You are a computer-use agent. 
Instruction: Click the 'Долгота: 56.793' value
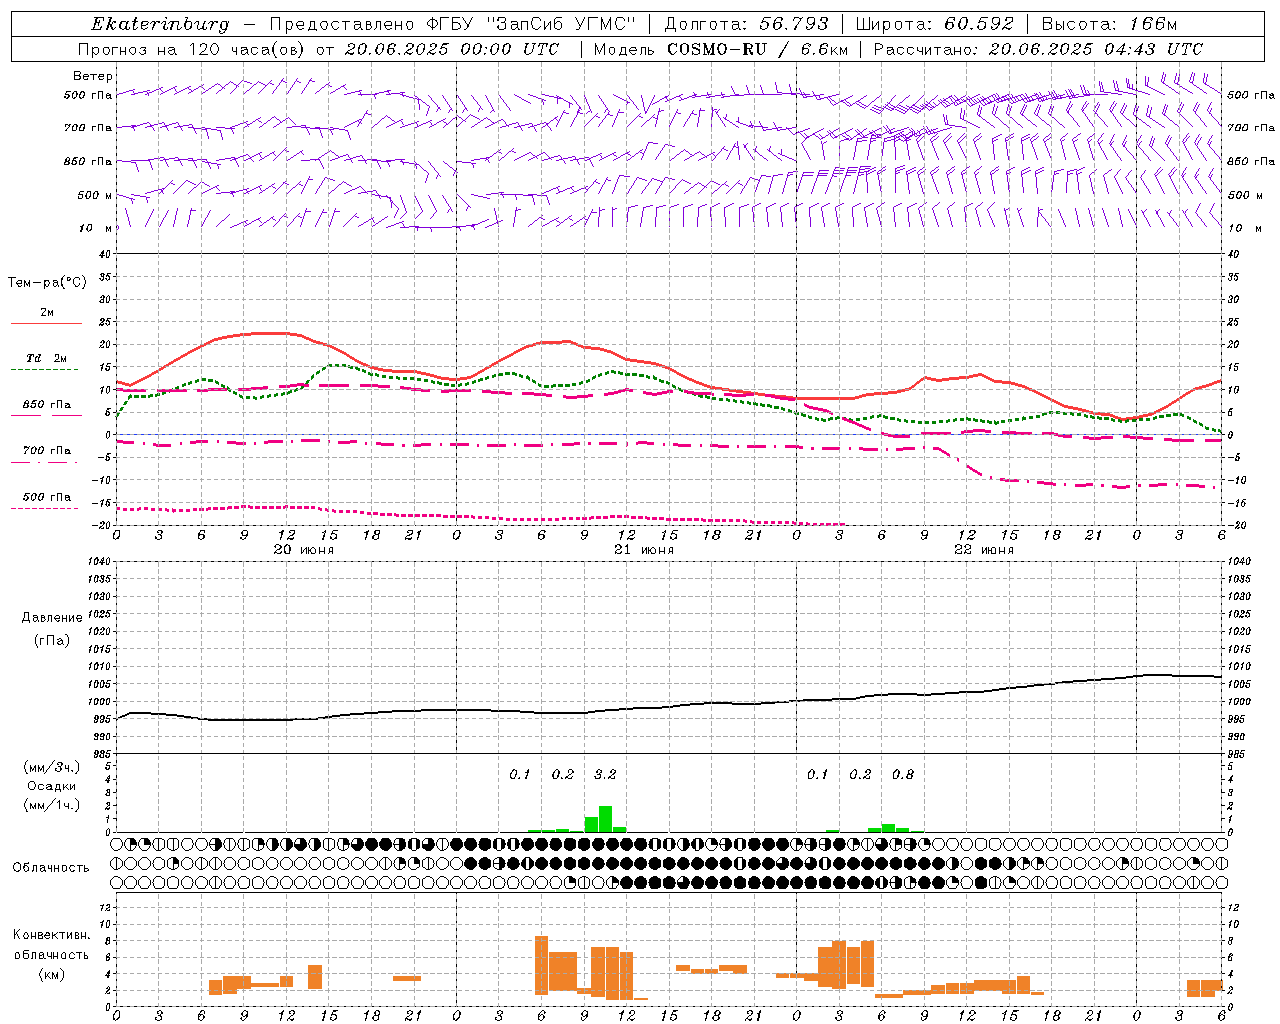point(747,24)
